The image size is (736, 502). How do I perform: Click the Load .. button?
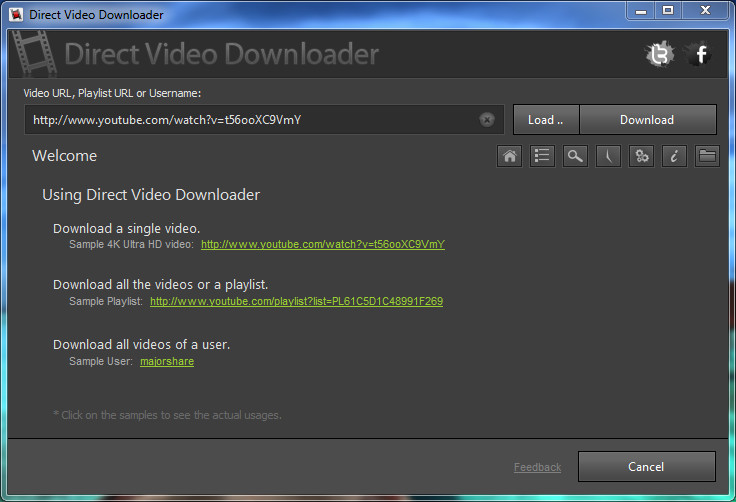coord(546,120)
